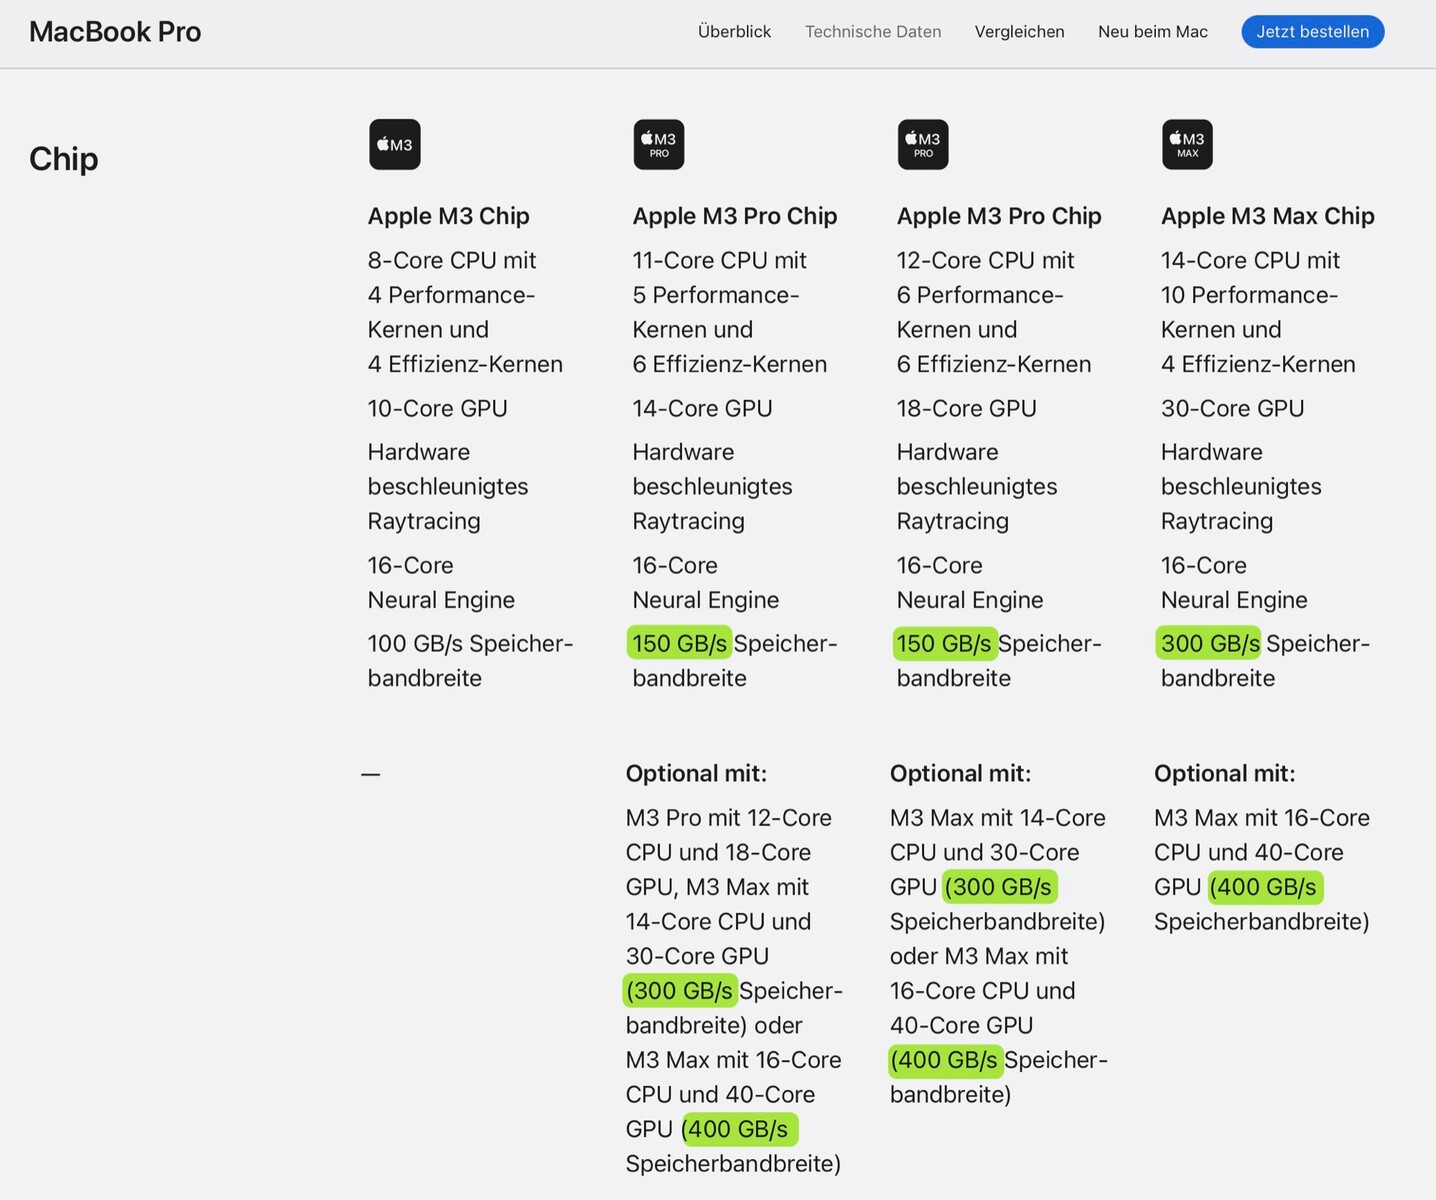Viewport: 1436px width, 1200px height.
Task: Click the M3 Pro icon above 11-Core CPU
Action: [659, 144]
